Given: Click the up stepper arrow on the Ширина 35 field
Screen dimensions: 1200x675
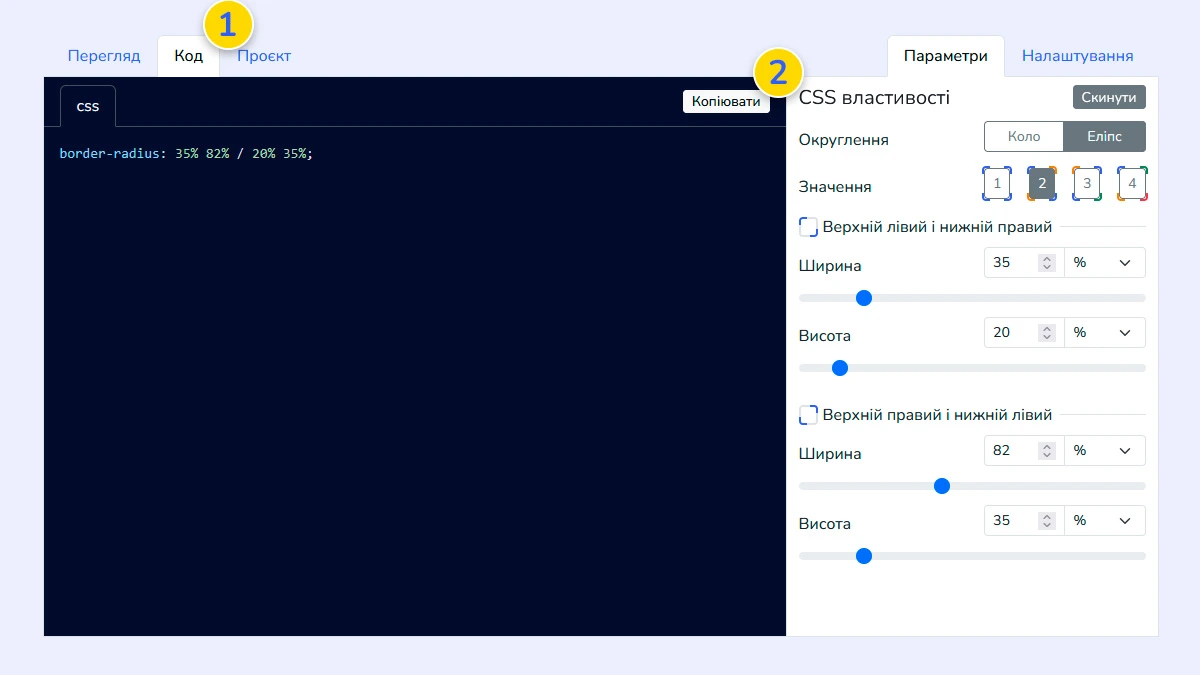Looking at the screenshot, I should pyautogui.click(x=1046, y=258).
